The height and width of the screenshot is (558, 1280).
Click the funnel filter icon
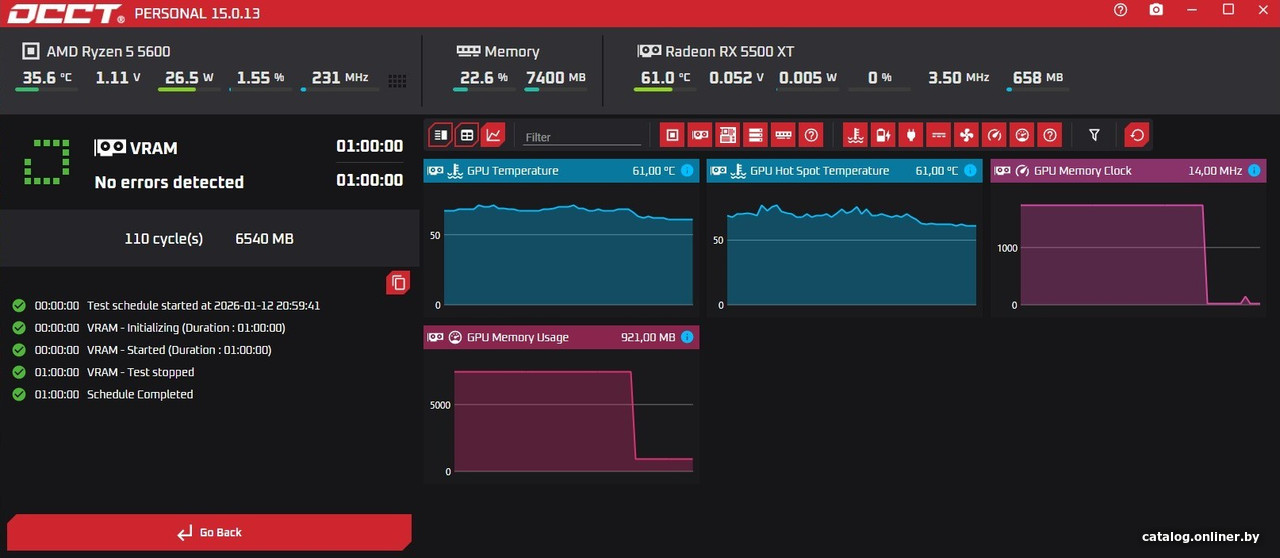[x=1094, y=135]
